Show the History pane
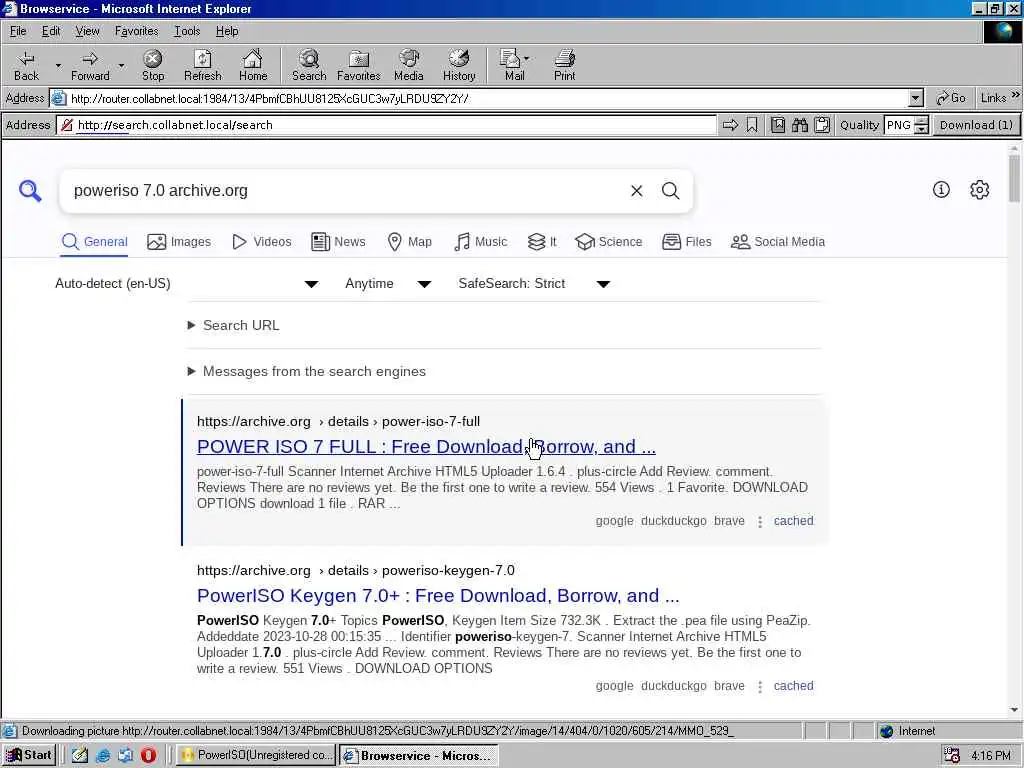 point(459,65)
